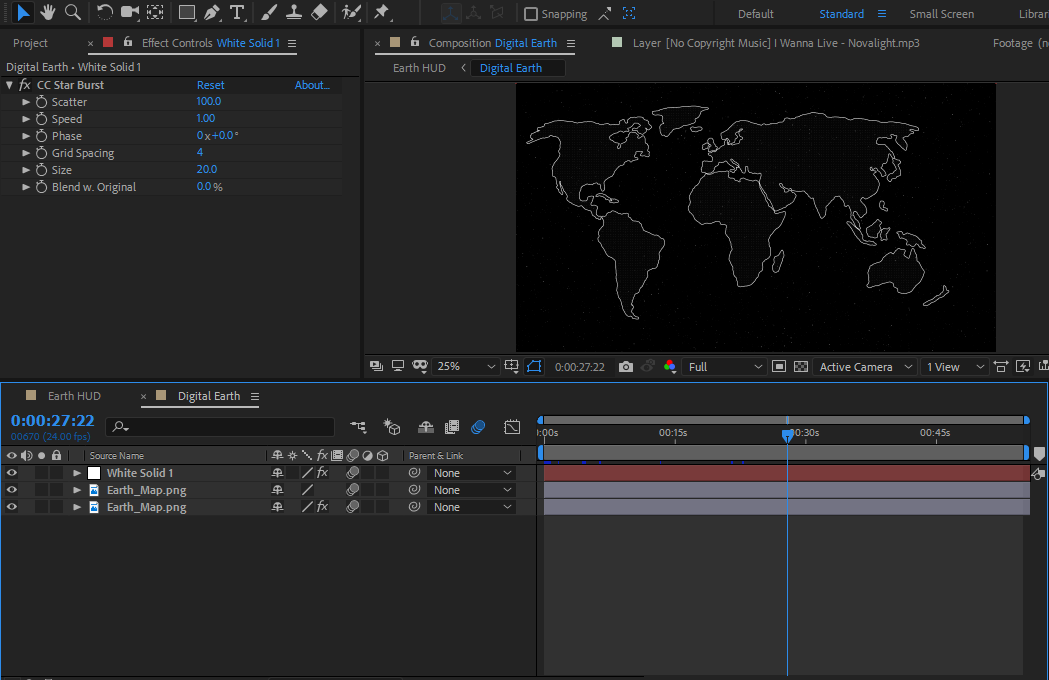
Task: Enable the Snapping checkbox
Action: click(531, 14)
